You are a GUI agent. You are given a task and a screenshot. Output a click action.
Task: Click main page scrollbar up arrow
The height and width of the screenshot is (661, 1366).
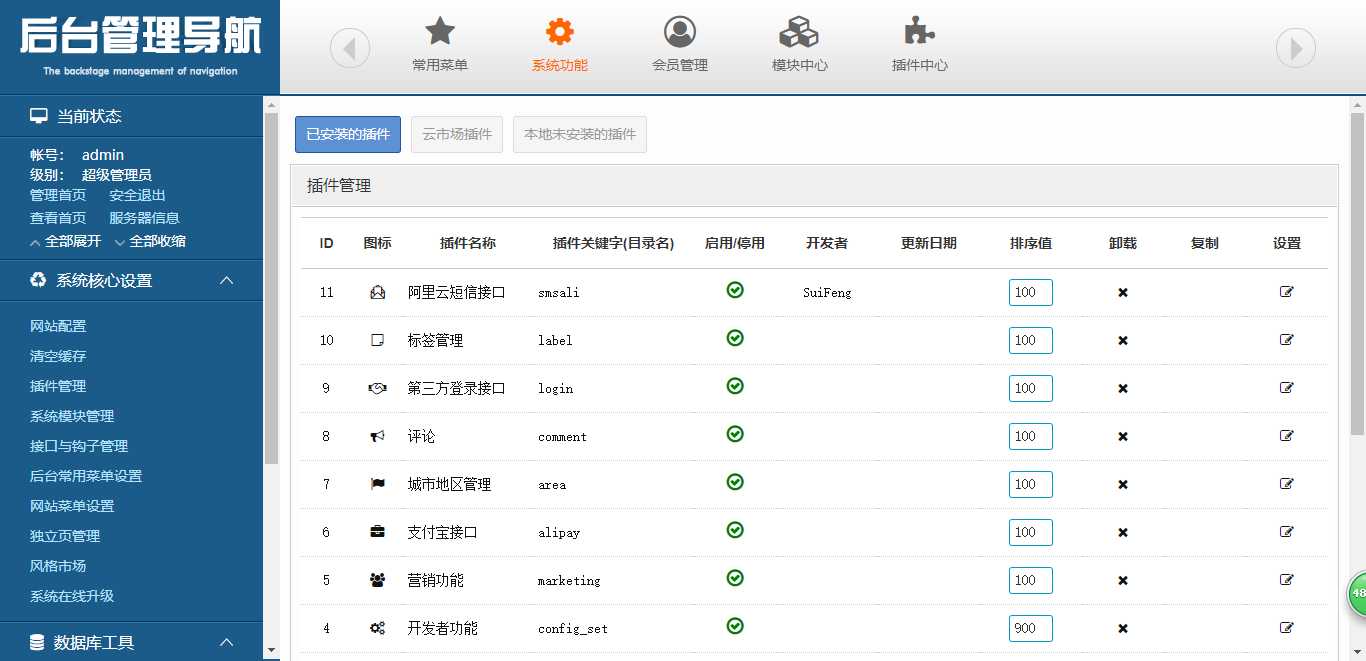[x=1357, y=104]
